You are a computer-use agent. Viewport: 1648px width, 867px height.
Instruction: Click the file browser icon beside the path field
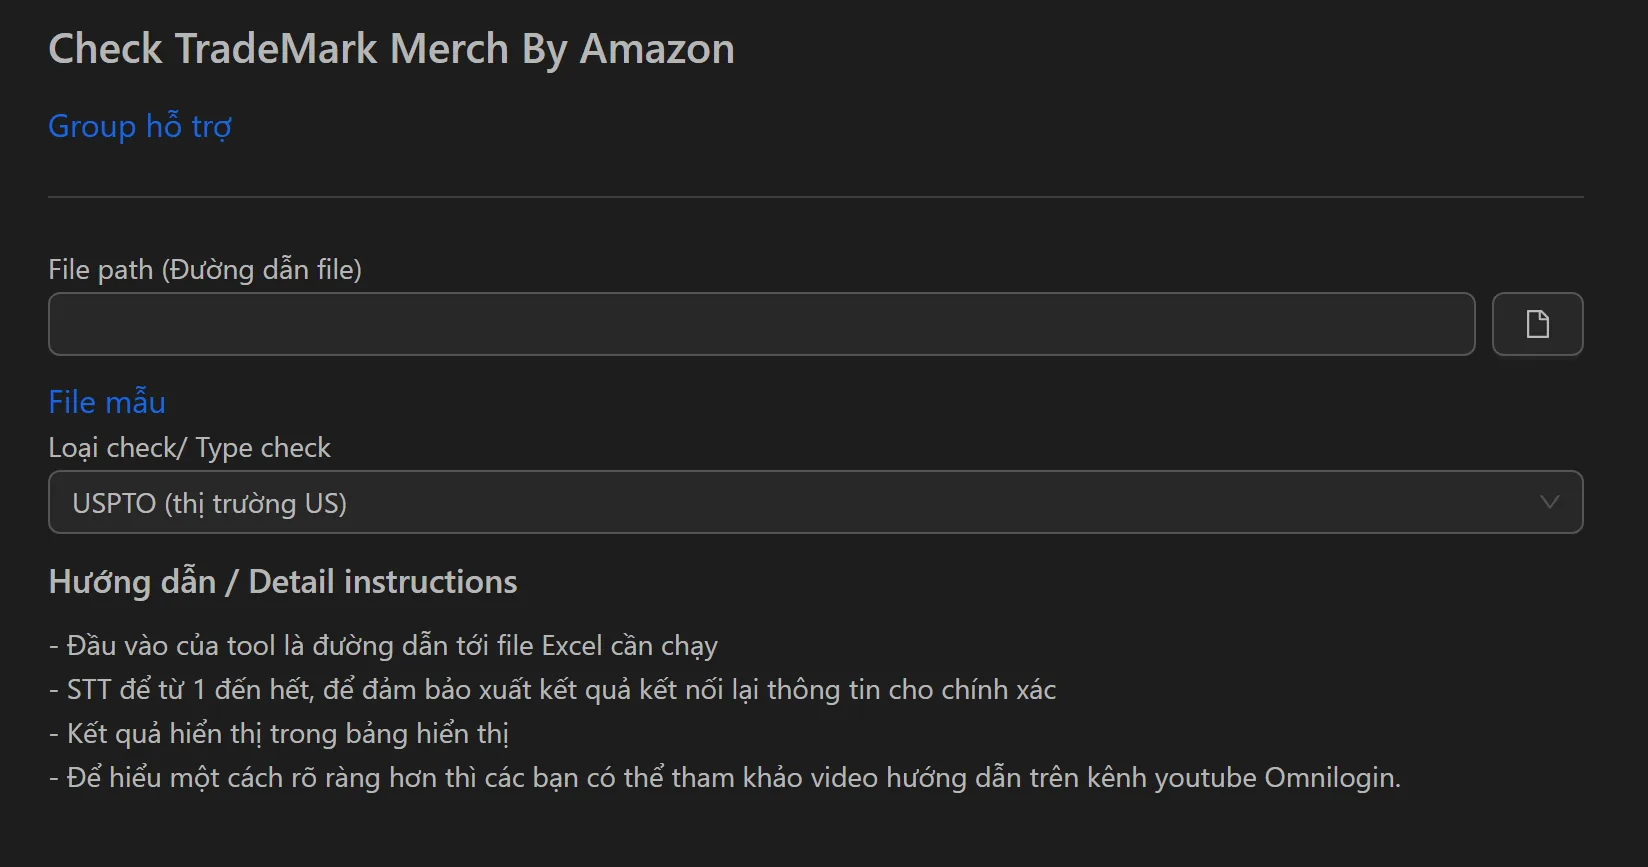(x=1537, y=324)
